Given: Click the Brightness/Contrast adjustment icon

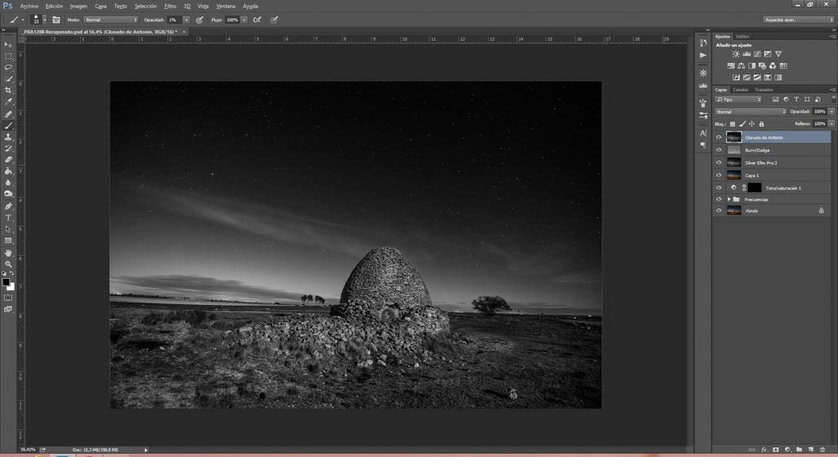Looking at the screenshot, I should pyautogui.click(x=736, y=53).
